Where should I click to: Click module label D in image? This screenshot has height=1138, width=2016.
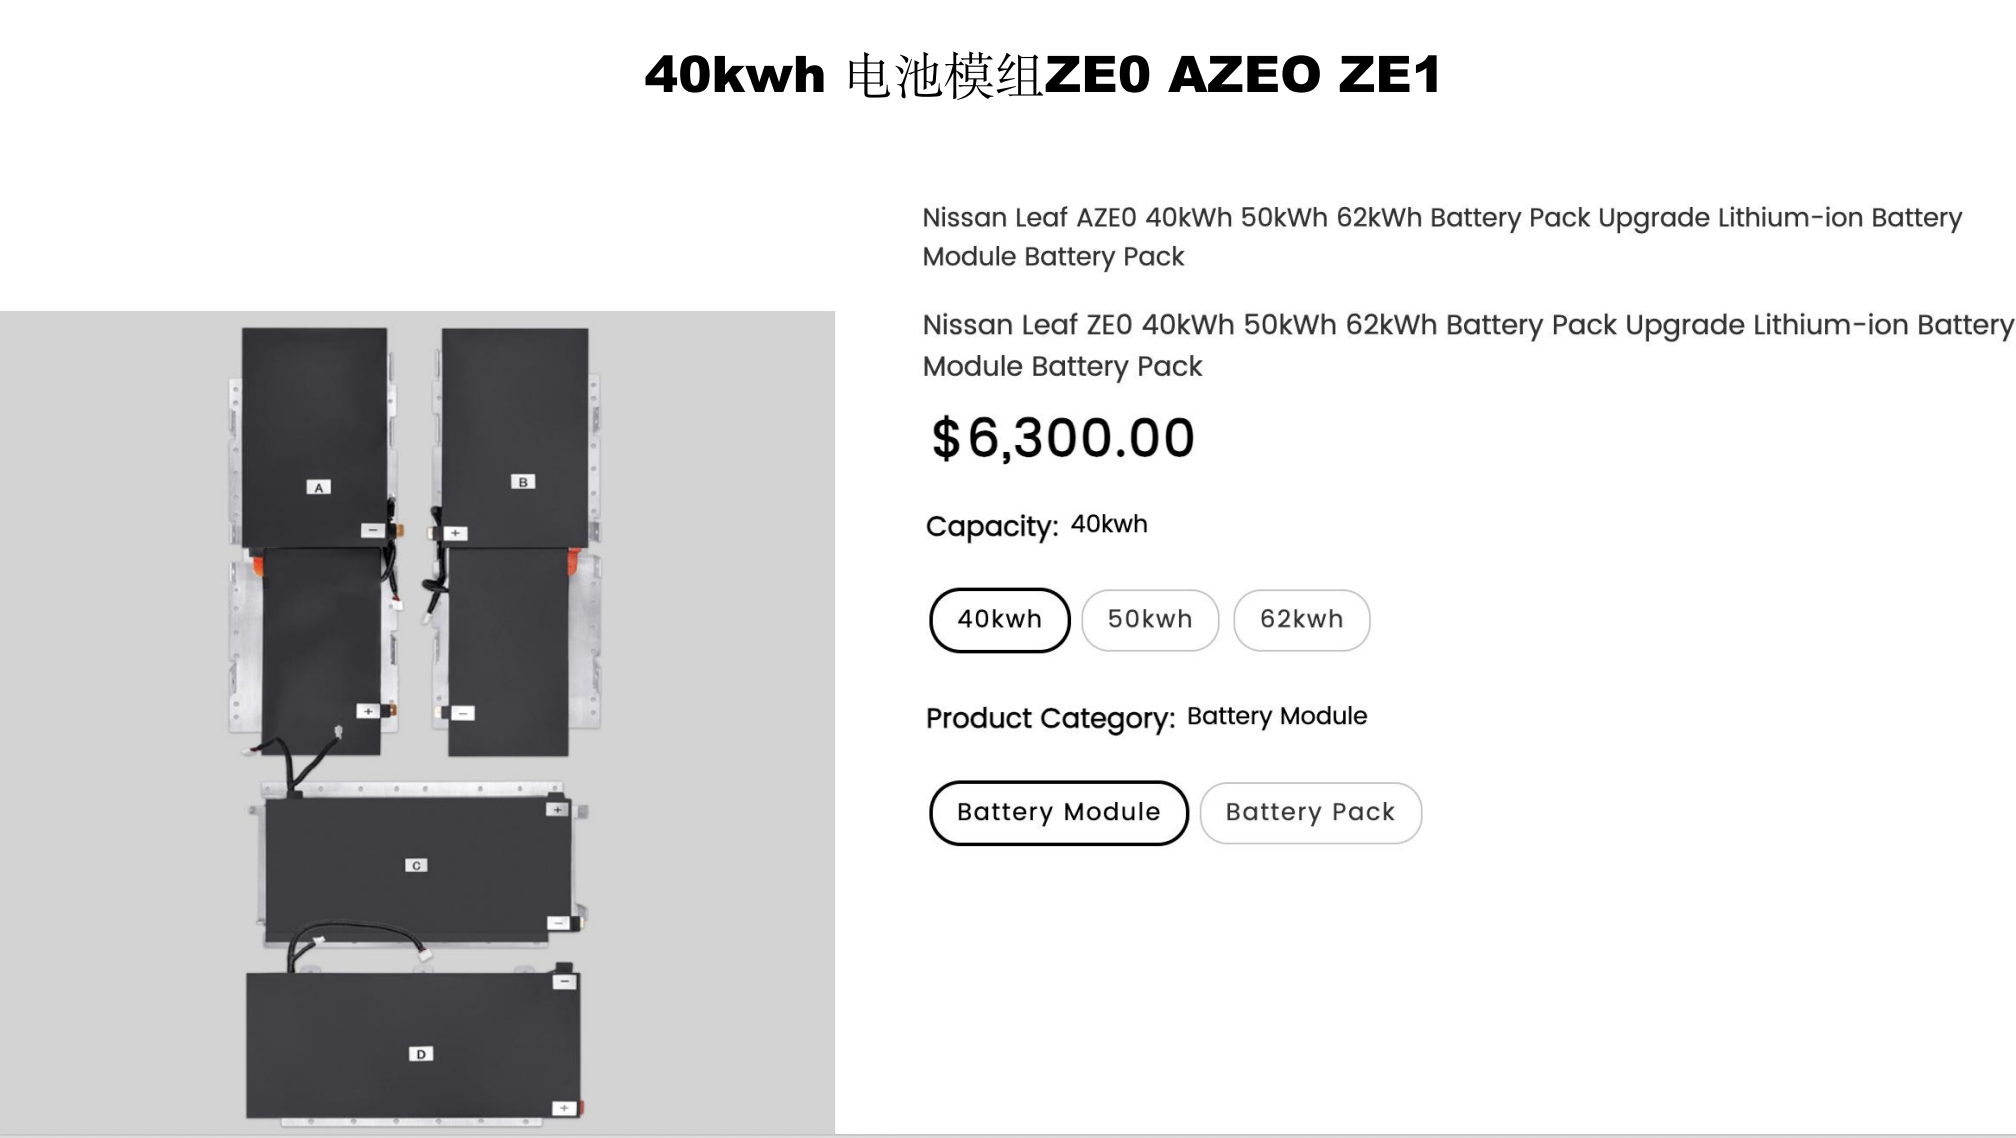pyautogui.click(x=421, y=1054)
